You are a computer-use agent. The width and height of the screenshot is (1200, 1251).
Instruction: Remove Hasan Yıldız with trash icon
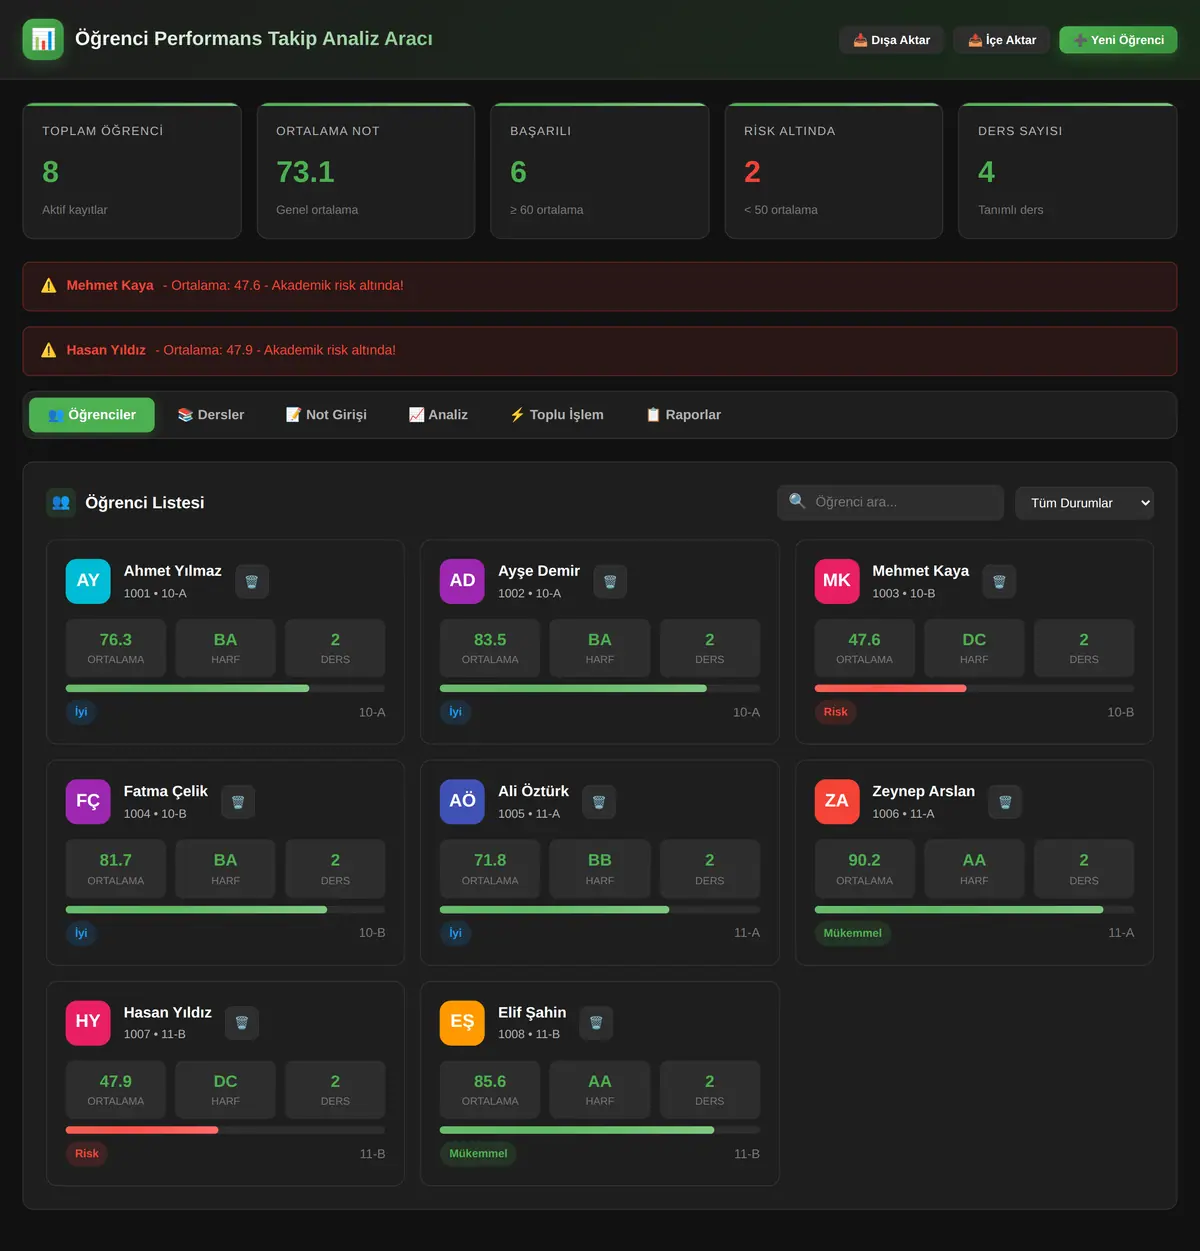pyautogui.click(x=242, y=1023)
